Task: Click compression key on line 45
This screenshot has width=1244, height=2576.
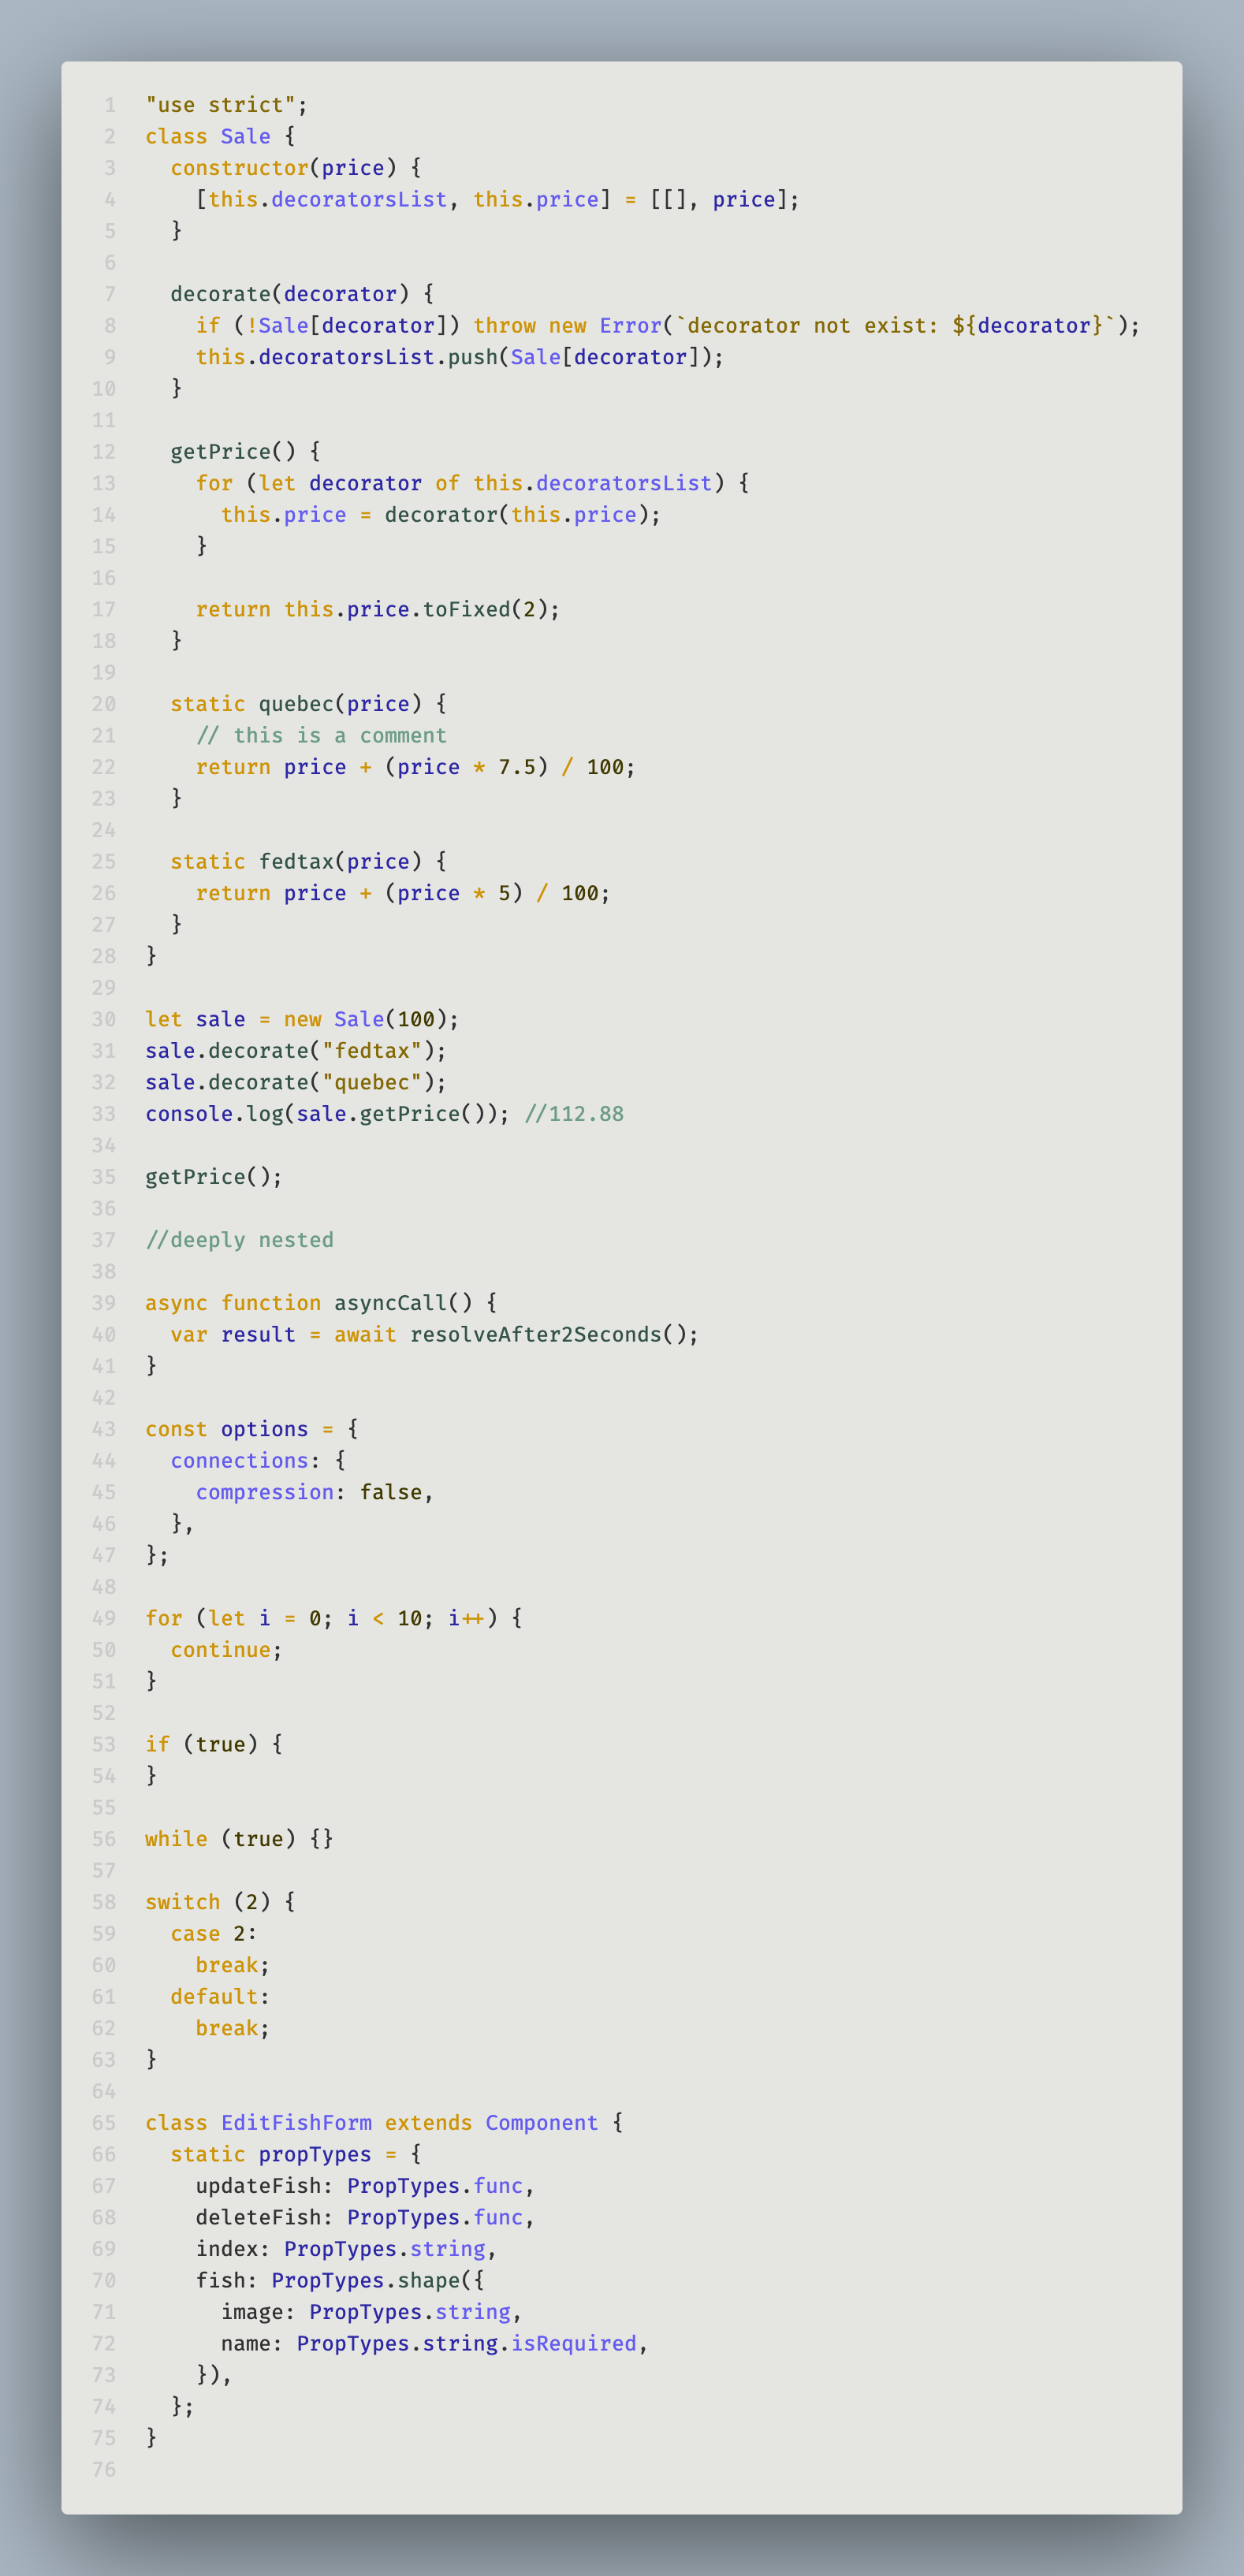Action: point(265,1492)
